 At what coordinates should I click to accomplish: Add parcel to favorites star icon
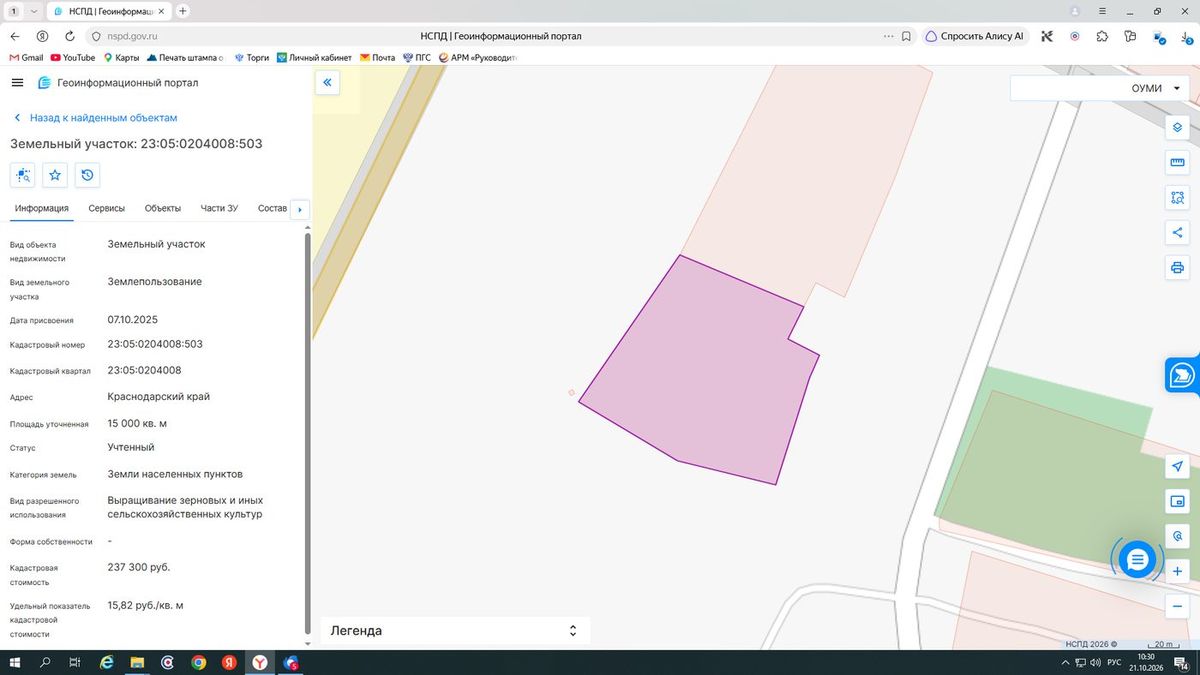[55, 175]
